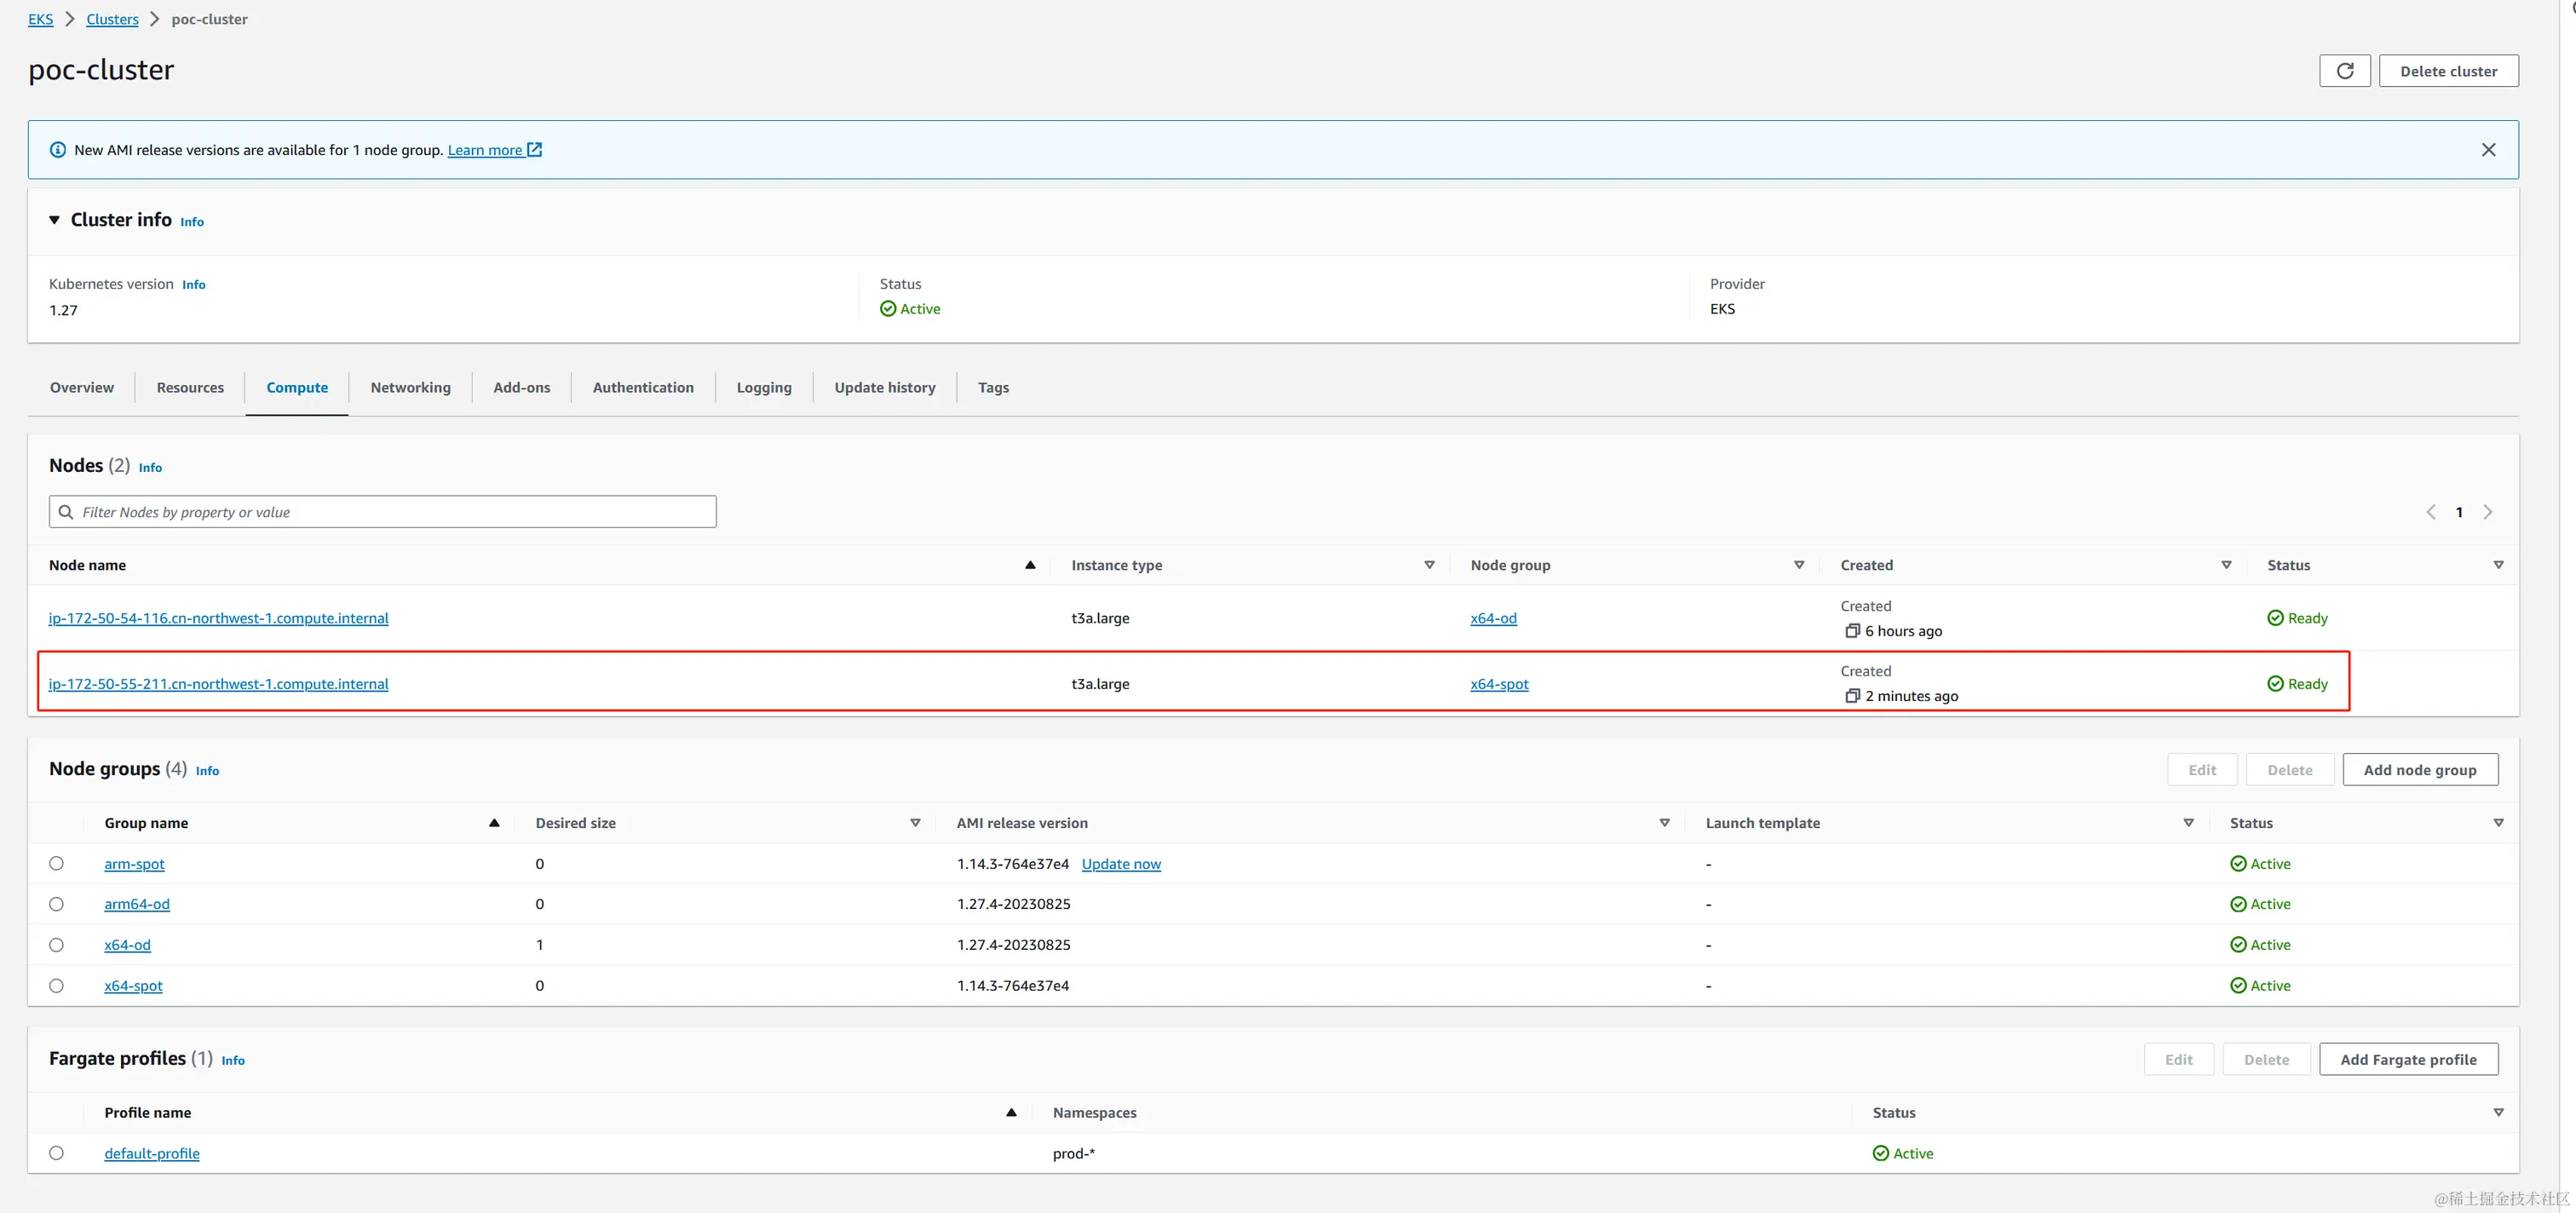2576x1213 pixels.
Task: Select the arm64-od node group radio
Action: click(56, 904)
